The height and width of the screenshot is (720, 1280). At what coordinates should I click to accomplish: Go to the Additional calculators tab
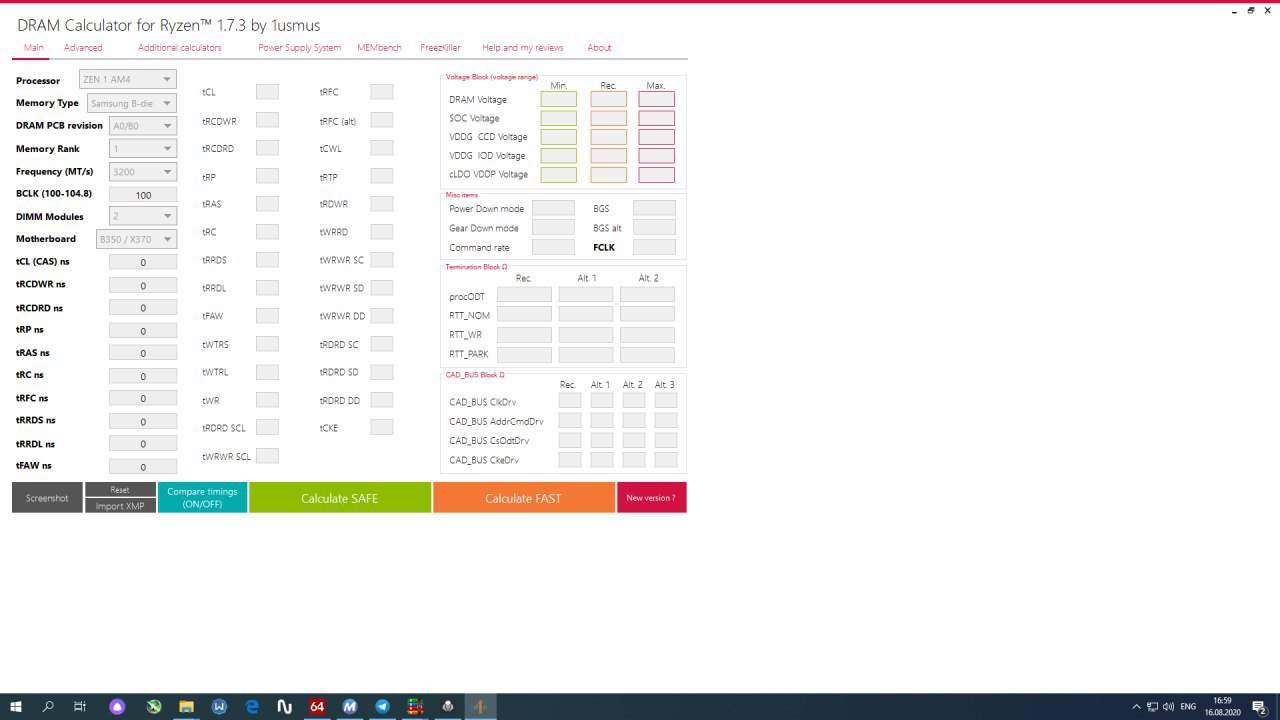coord(180,47)
